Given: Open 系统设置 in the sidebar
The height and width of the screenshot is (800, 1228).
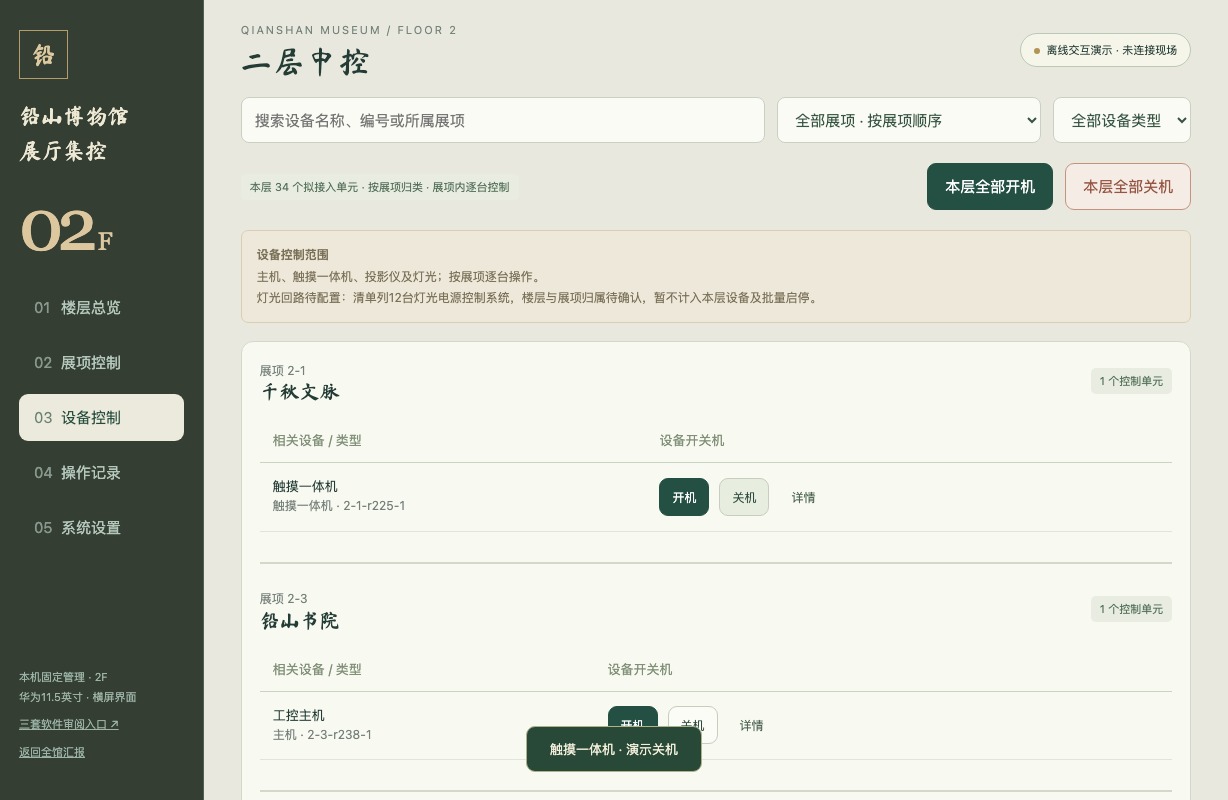Looking at the screenshot, I should coord(101,527).
